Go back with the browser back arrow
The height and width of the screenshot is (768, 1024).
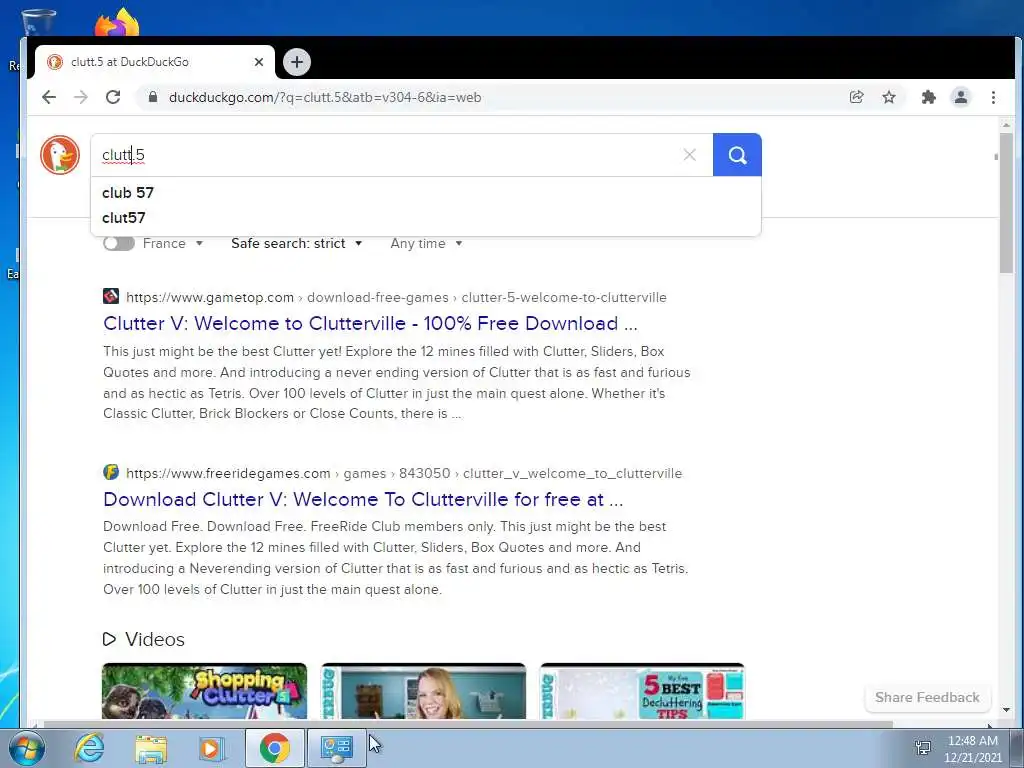(49, 97)
